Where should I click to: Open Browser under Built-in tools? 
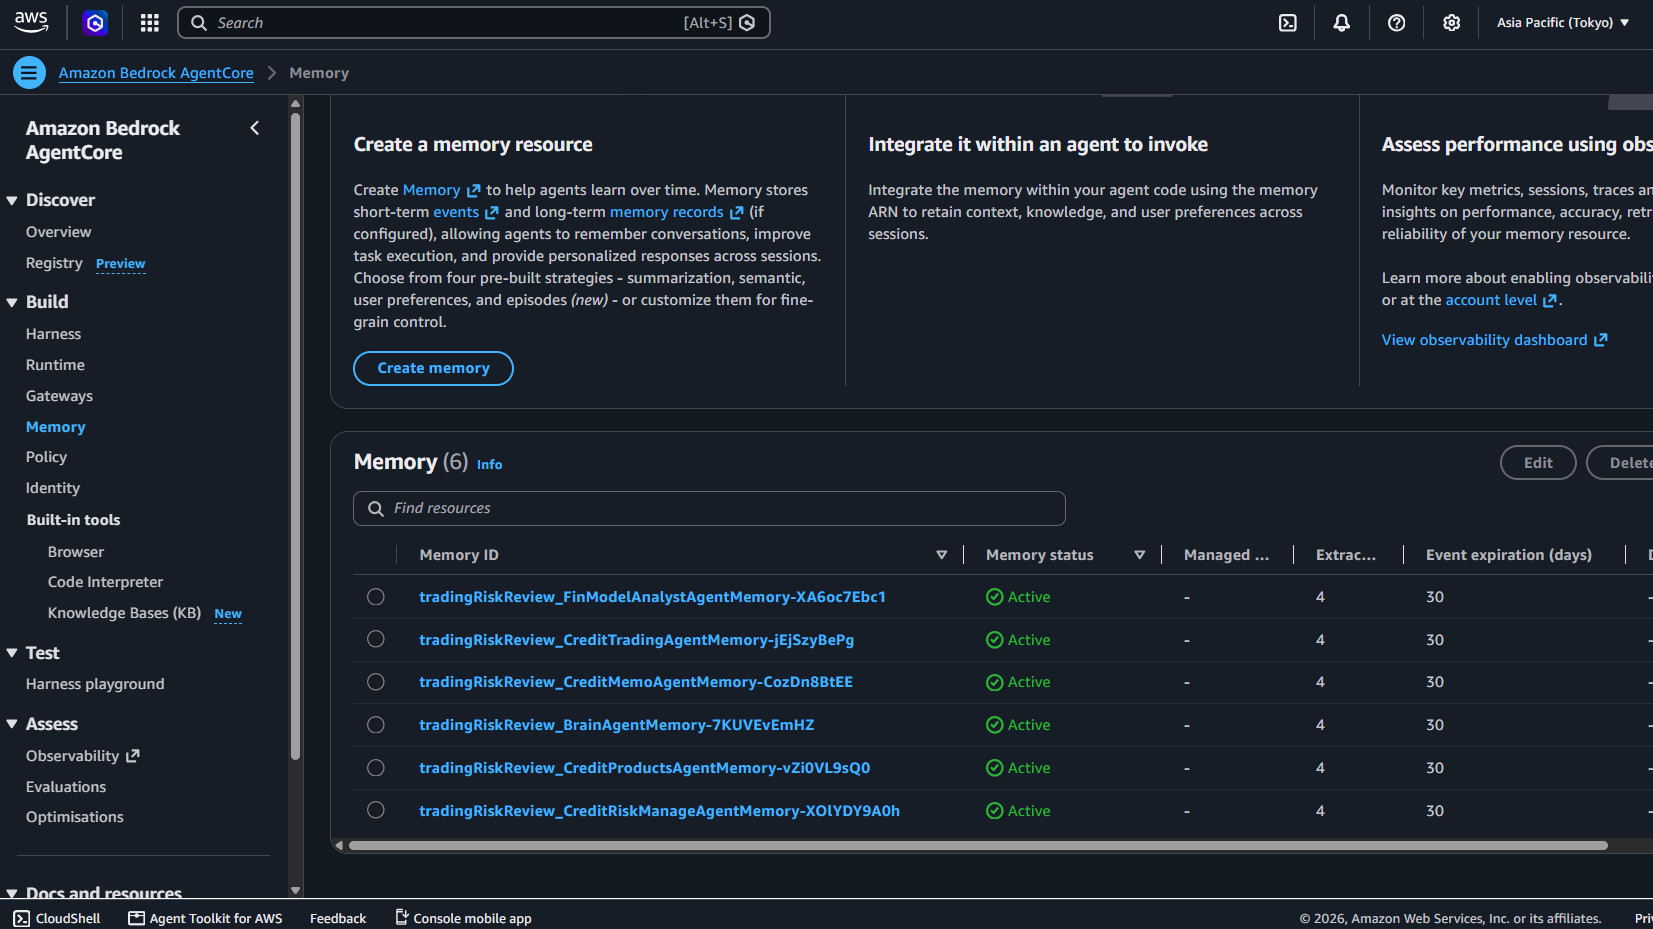coord(76,552)
